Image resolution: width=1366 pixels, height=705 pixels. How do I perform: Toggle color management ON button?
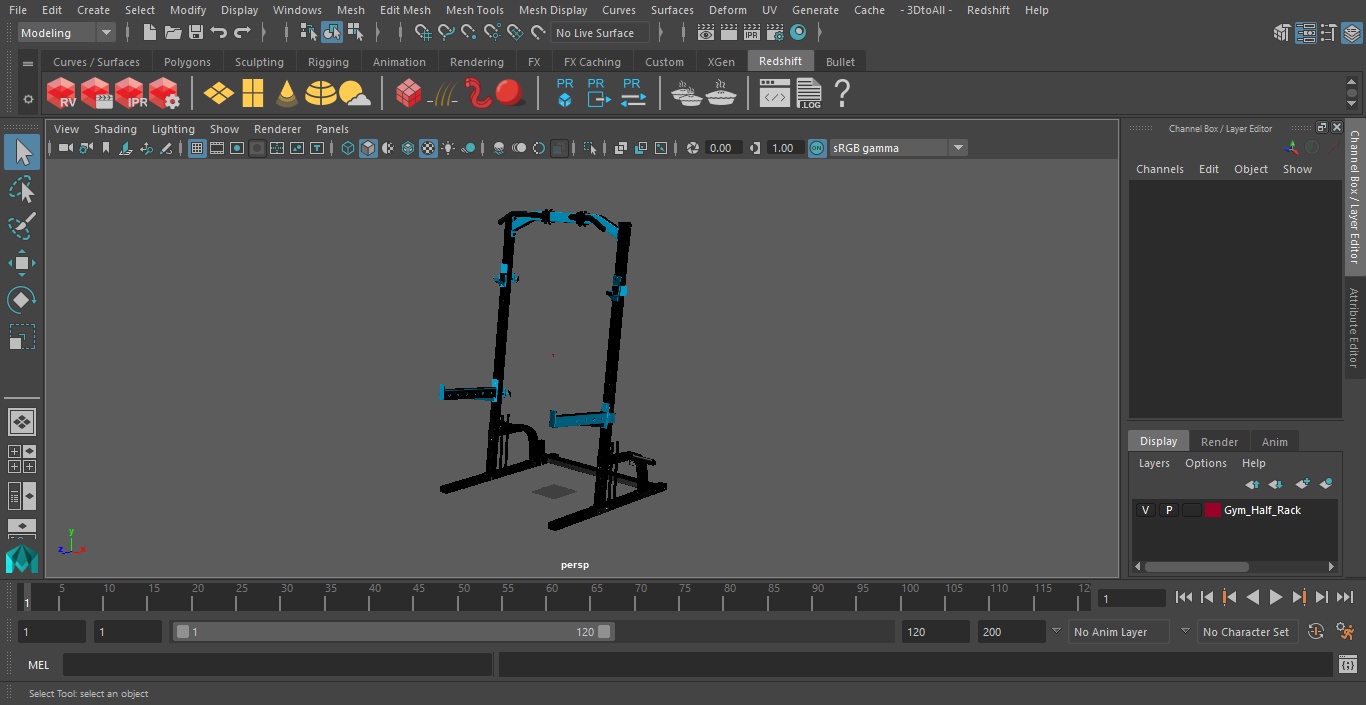click(x=817, y=148)
